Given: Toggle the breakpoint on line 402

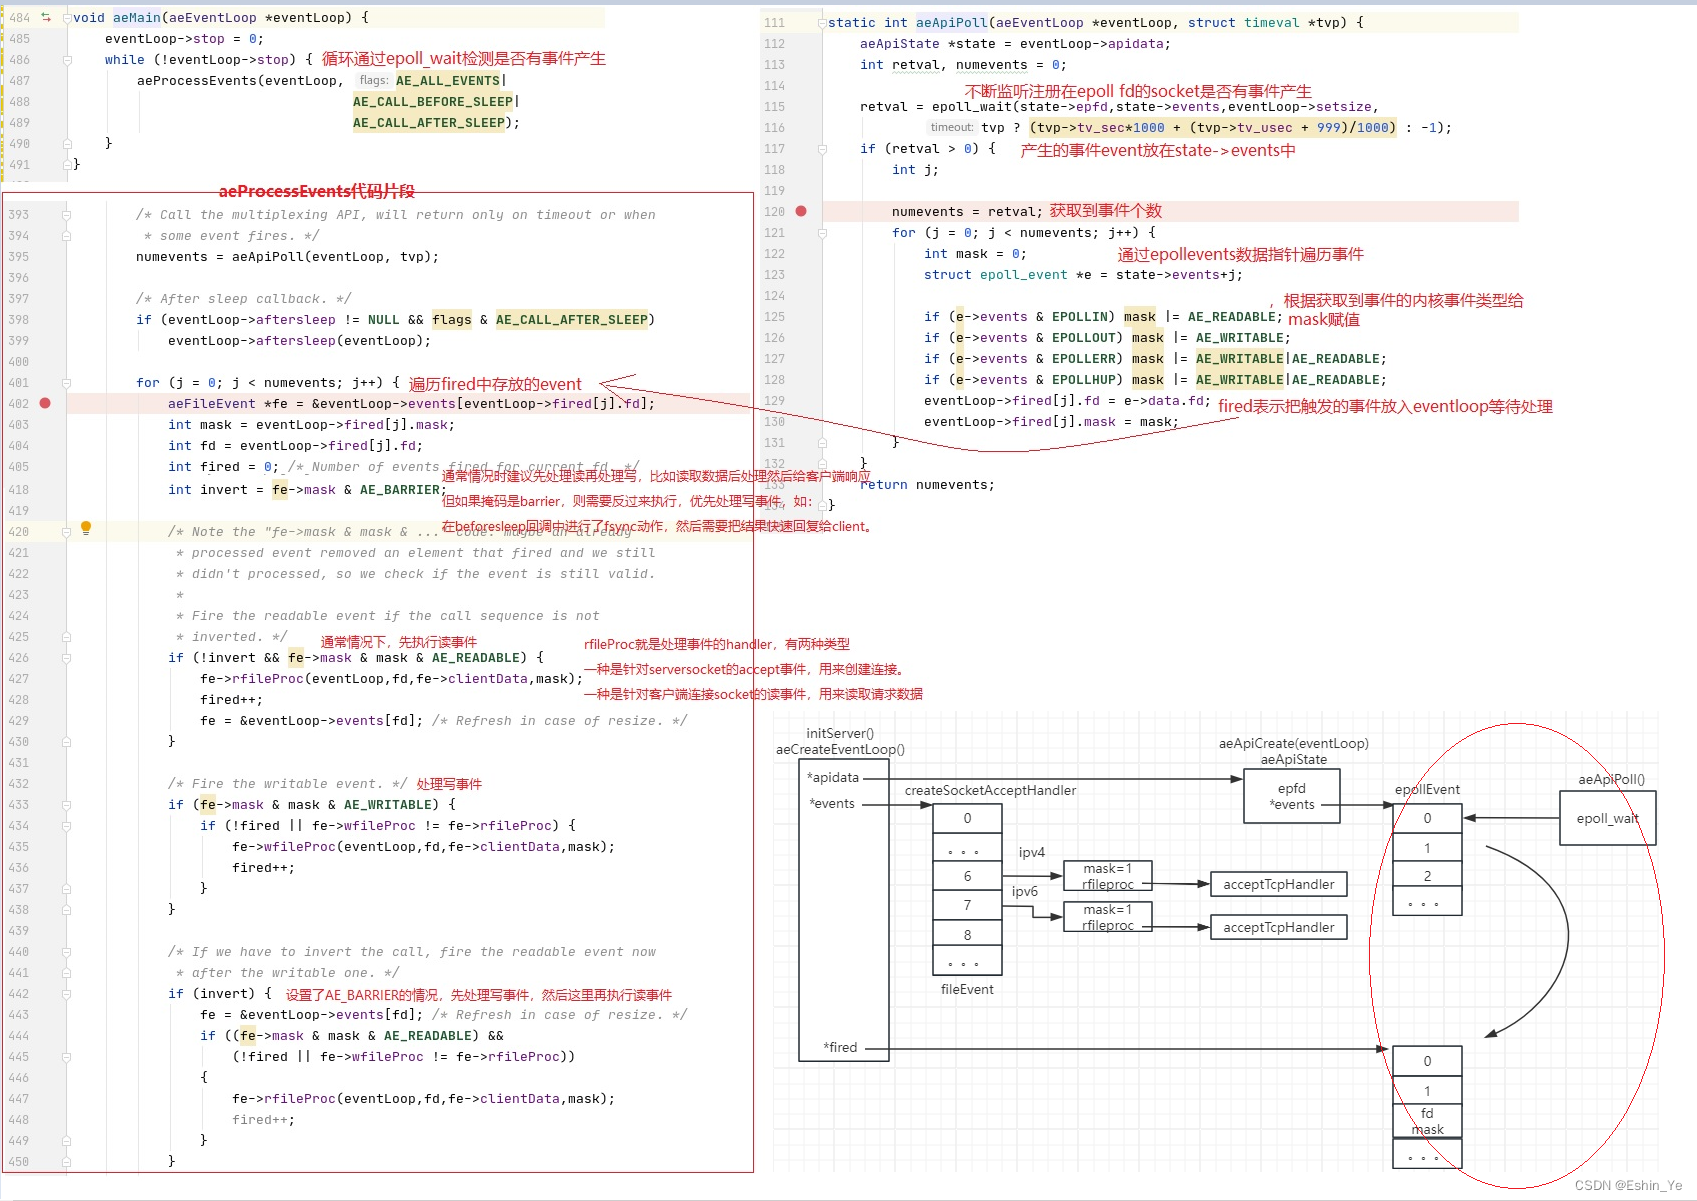Looking at the screenshot, I should click(x=45, y=403).
